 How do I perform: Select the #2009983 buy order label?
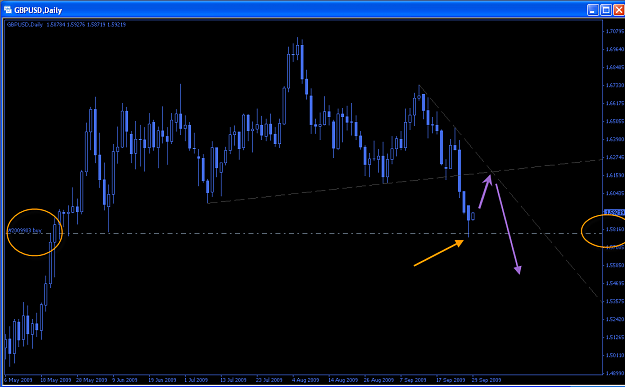coord(25,230)
